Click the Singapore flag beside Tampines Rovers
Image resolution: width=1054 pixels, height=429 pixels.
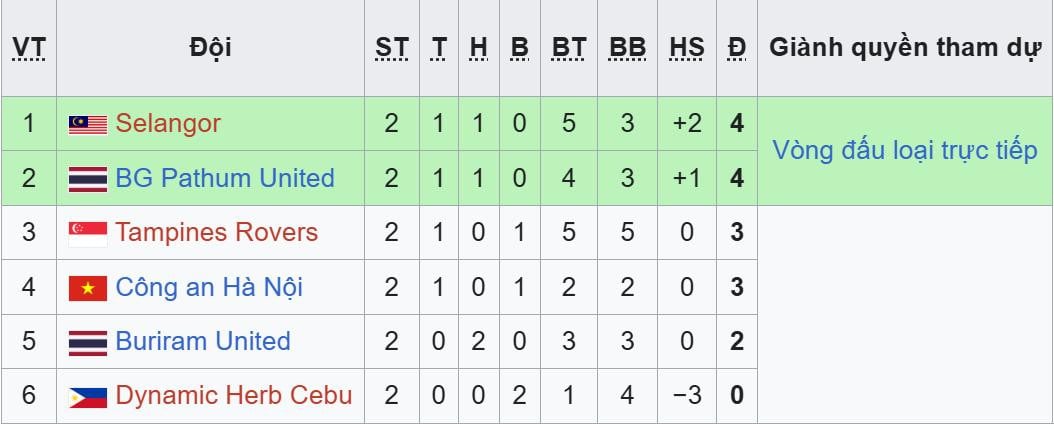click(87, 234)
